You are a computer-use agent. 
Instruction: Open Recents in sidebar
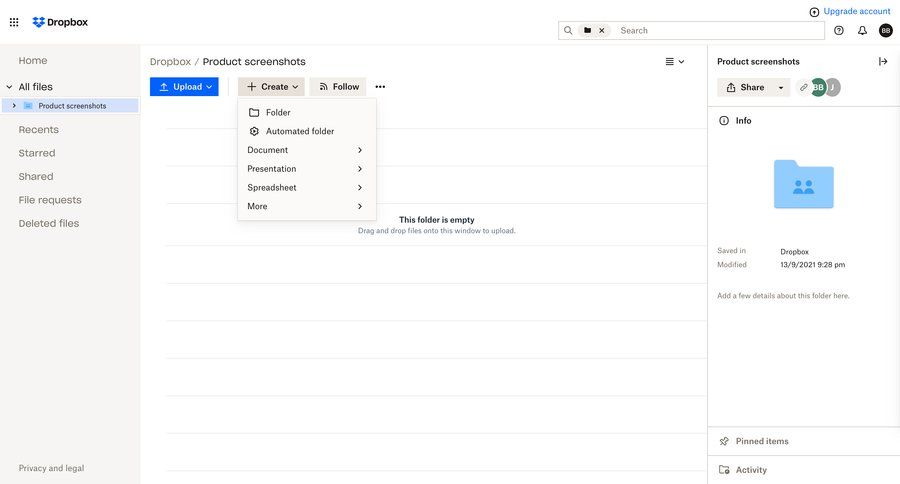(x=38, y=130)
